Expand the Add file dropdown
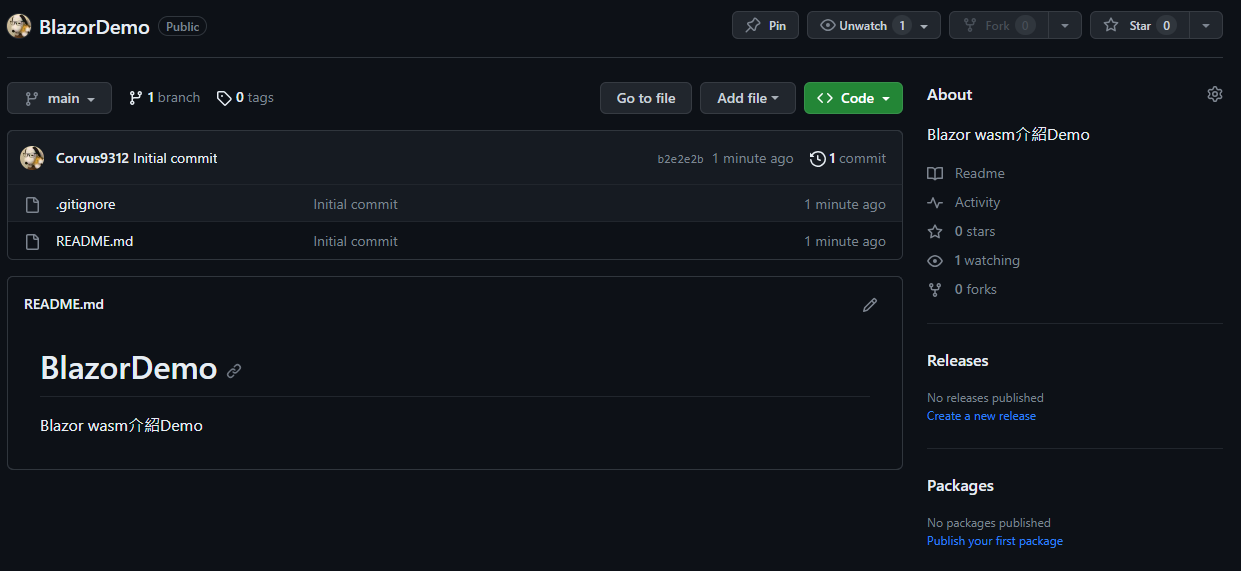The image size is (1241, 571). [x=748, y=98]
